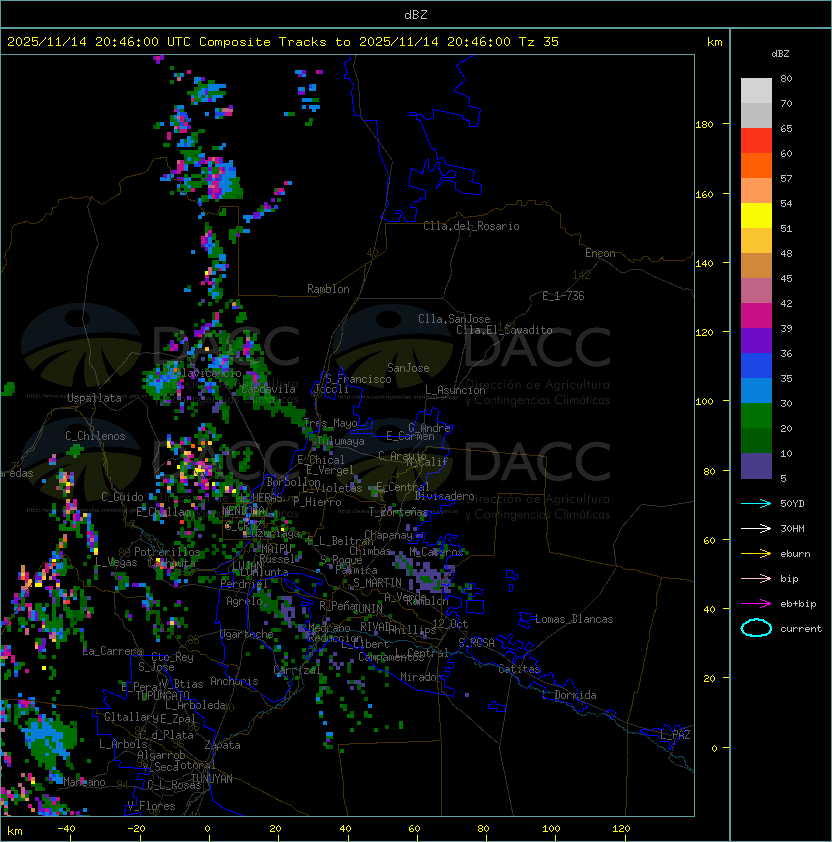832x842 pixels.
Task: Click the Catitas map label
Action: pos(519,669)
